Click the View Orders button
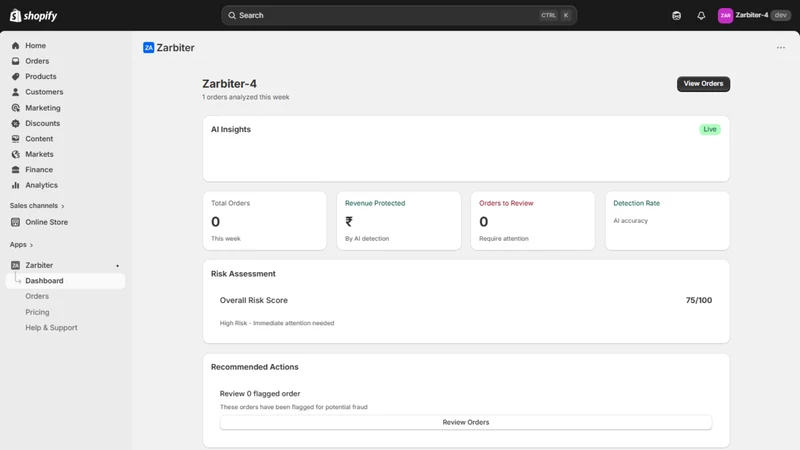 pos(703,84)
